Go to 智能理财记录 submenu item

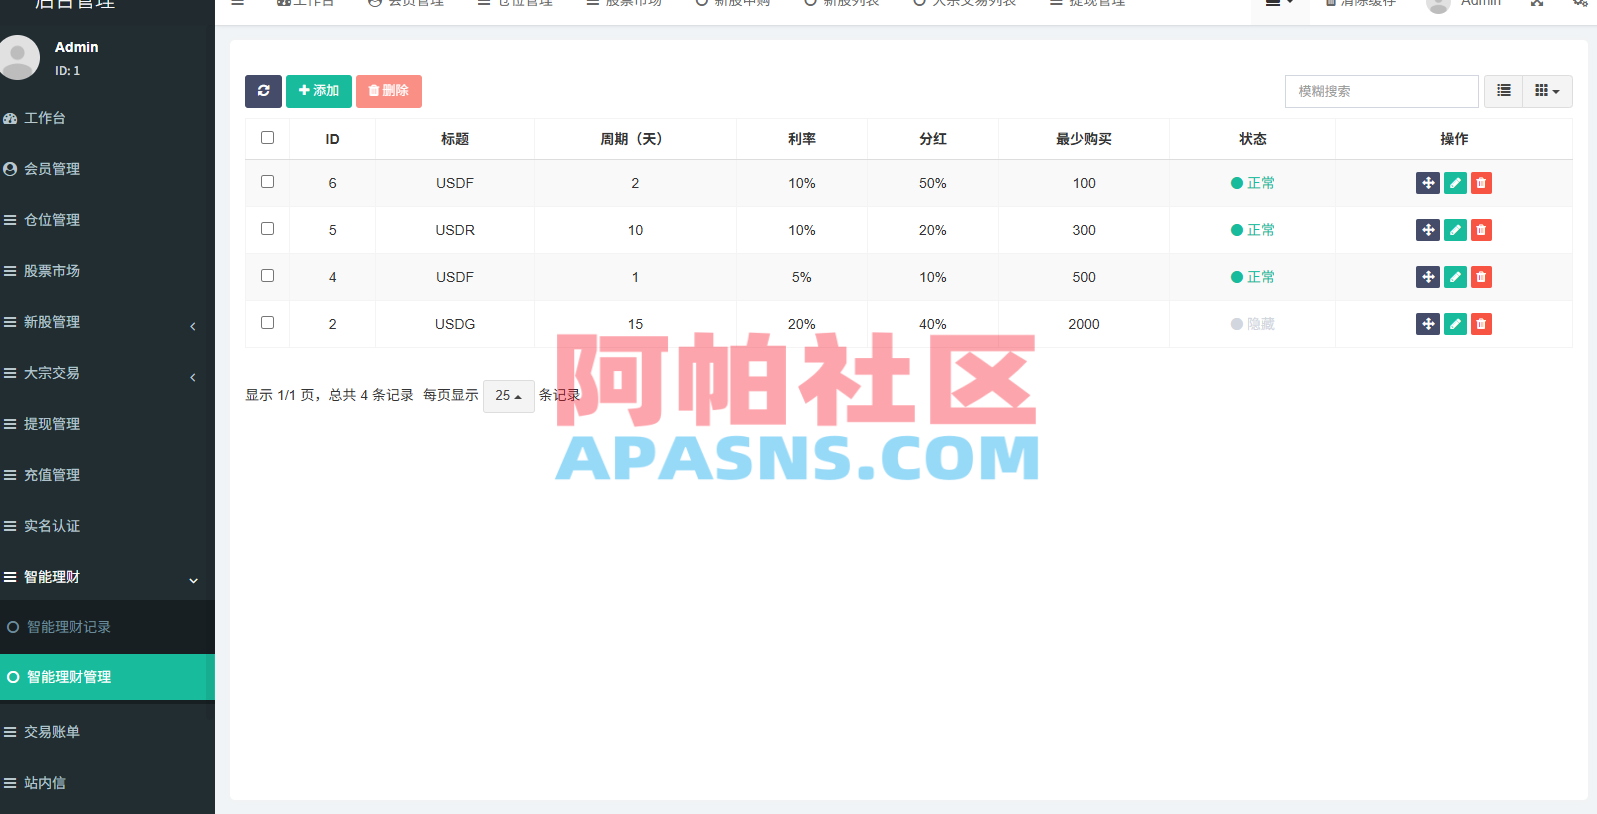click(107, 627)
